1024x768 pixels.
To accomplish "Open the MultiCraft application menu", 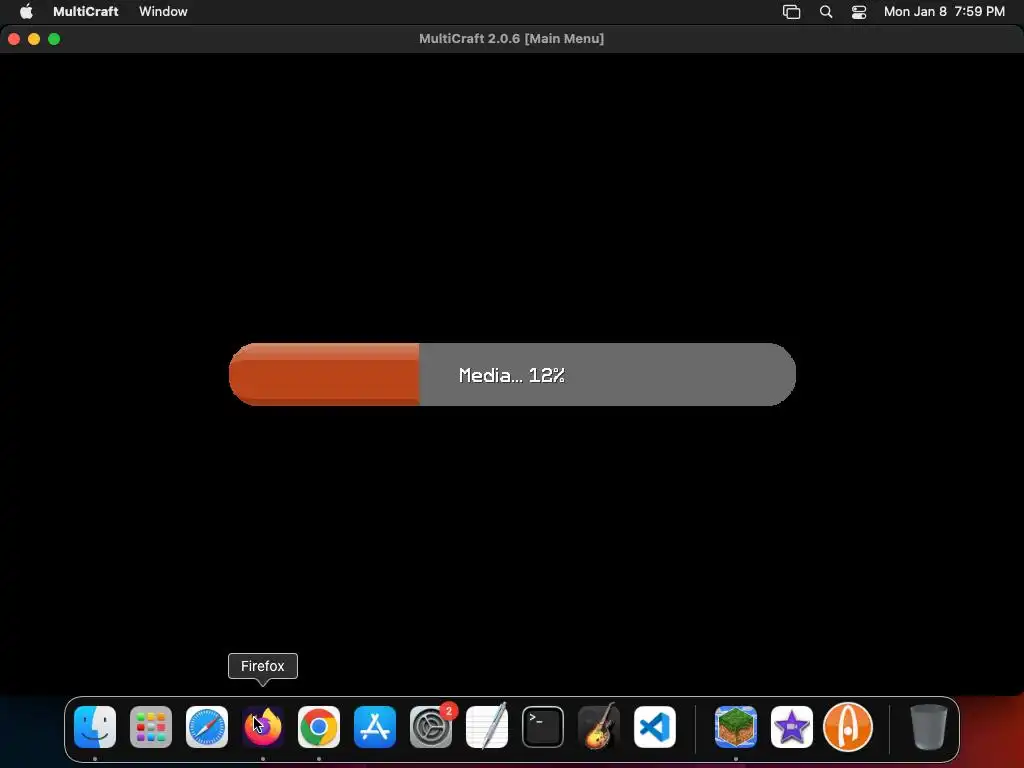I will pyautogui.click(x=86, y=11).
